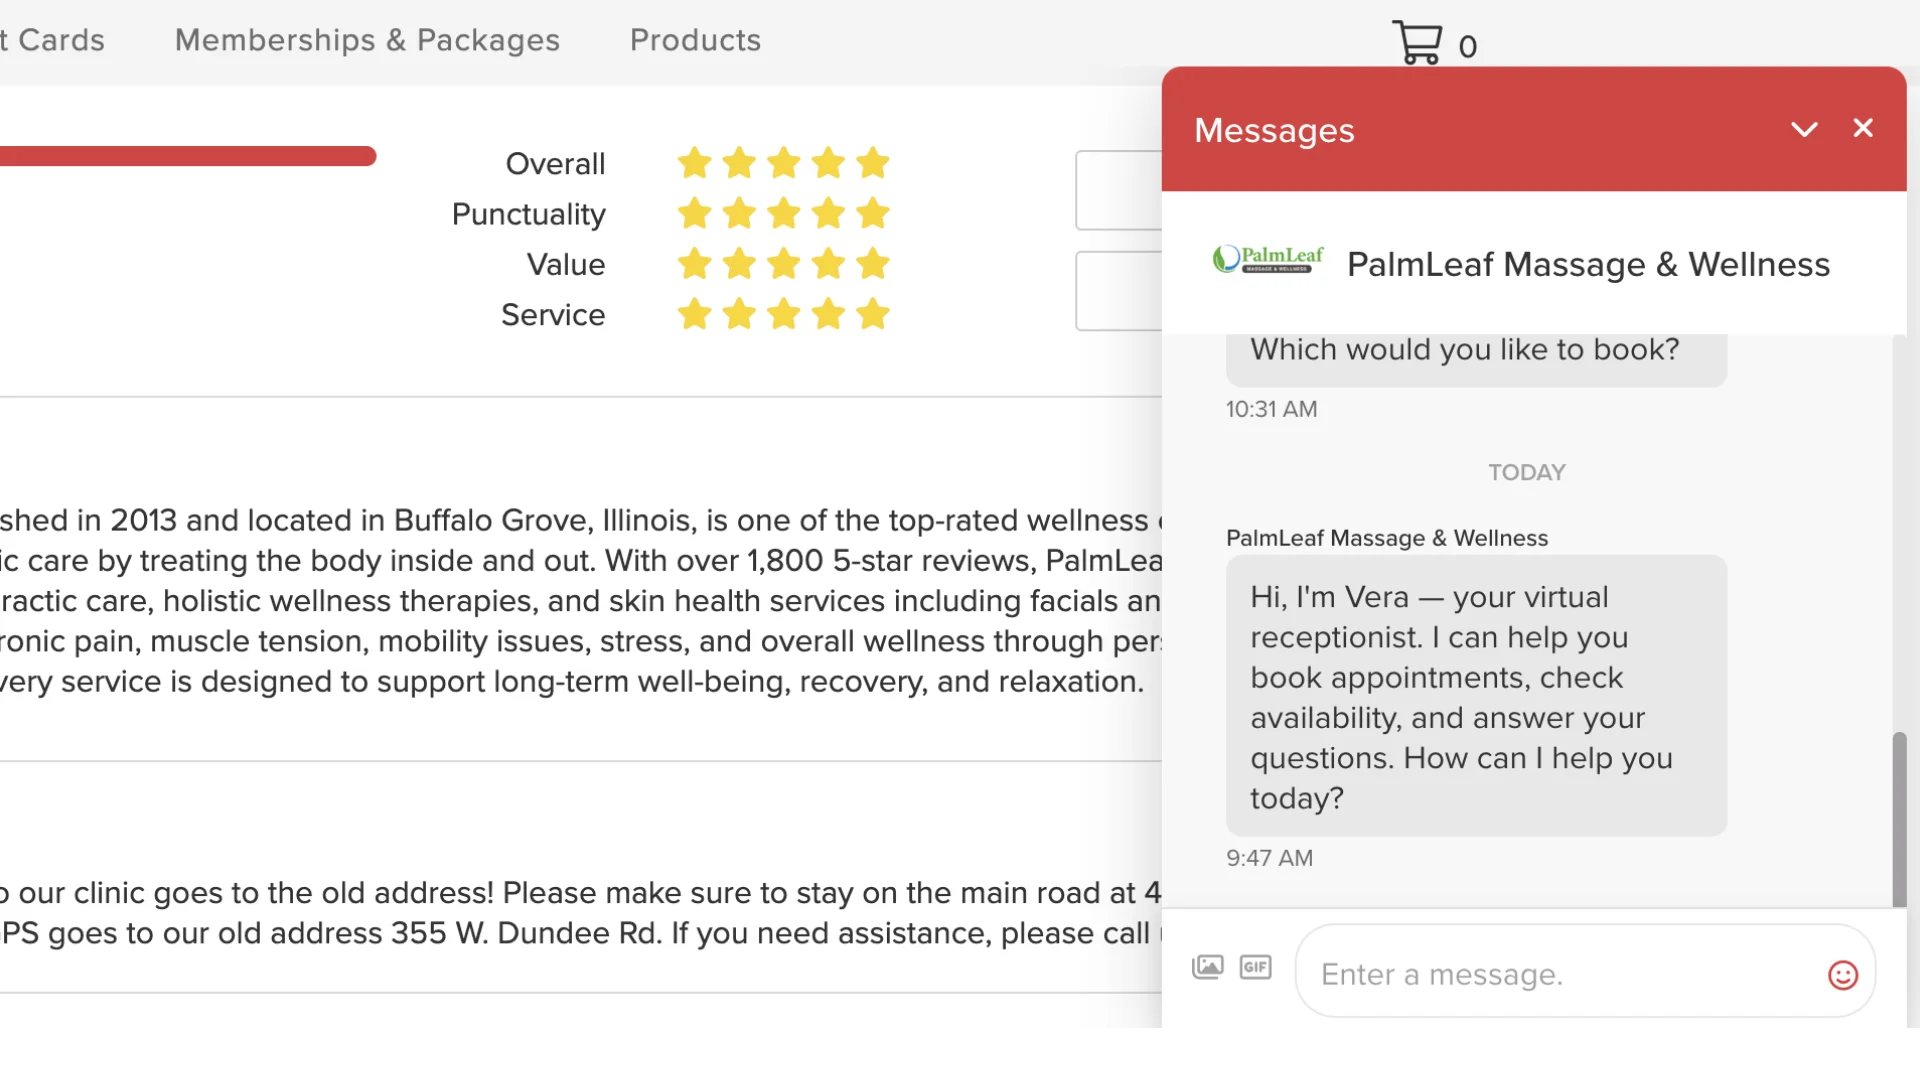Click the Service star rating
This screenshot has width=1920, height=1080.
coord(783,314)
